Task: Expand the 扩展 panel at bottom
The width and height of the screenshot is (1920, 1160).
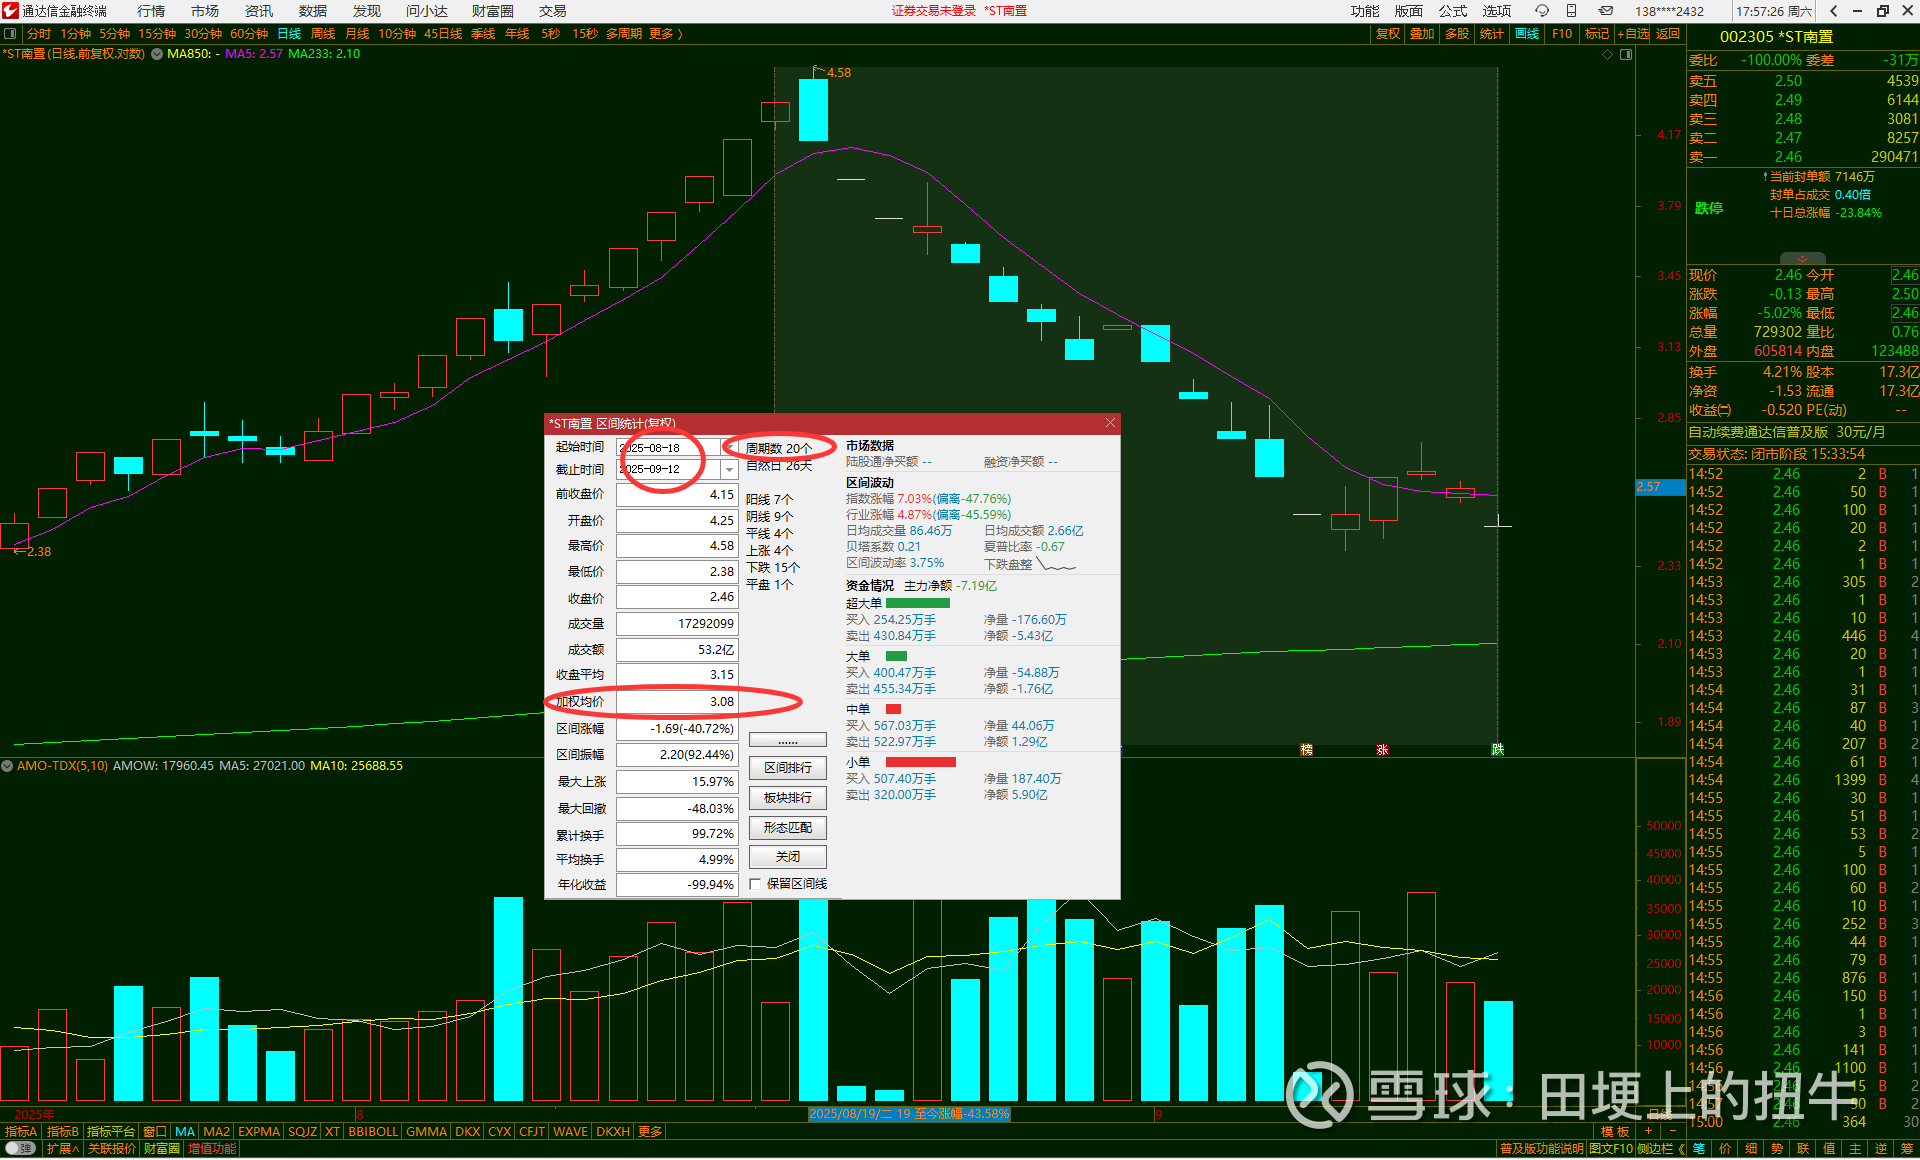Action: pyautogui.click(x=62, y=1149)
